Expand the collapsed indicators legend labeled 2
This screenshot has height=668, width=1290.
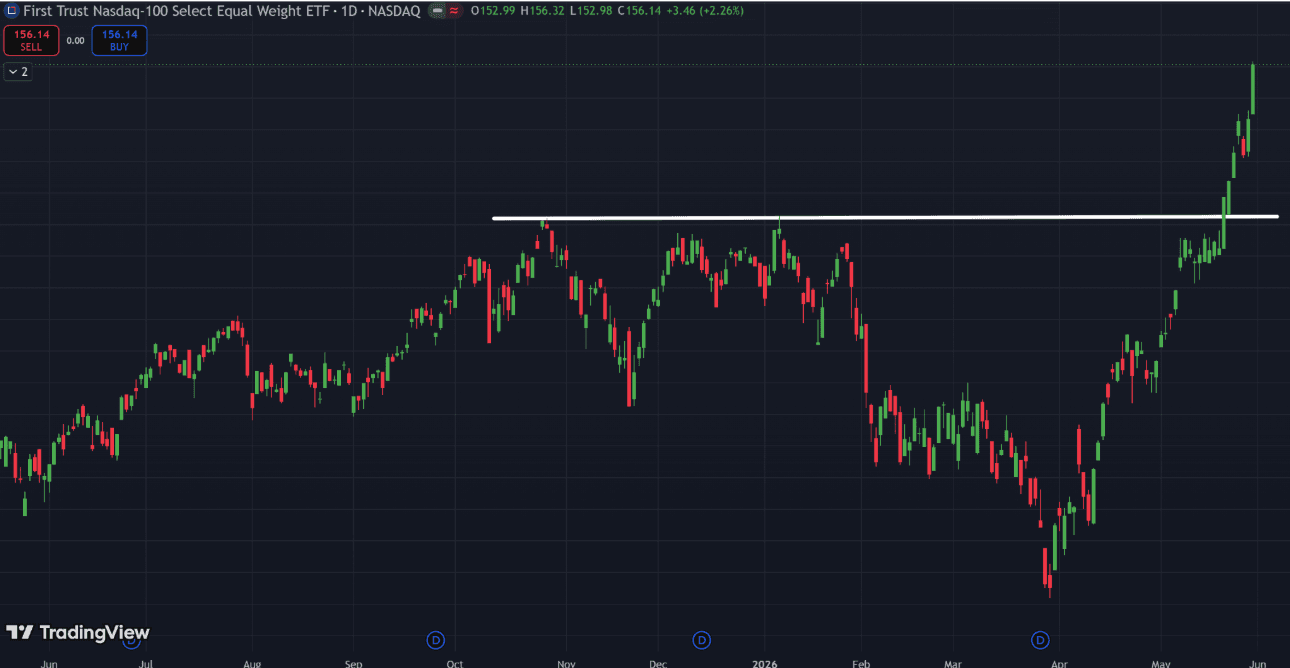click(18, 72)
